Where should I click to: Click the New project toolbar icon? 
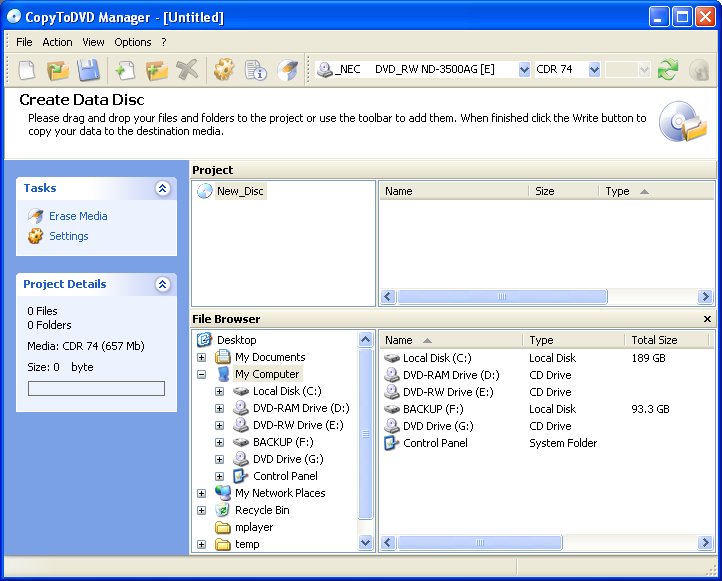pos(26,70)
